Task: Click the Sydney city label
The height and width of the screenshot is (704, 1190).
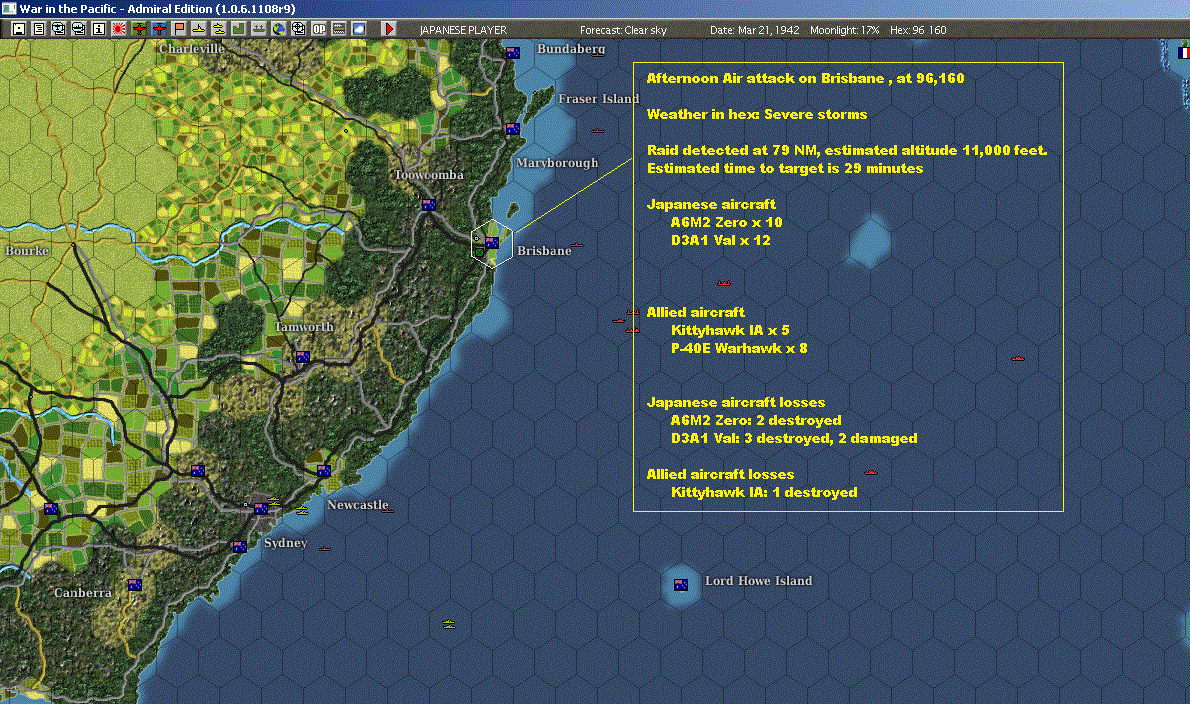Action: click(285, 543)
